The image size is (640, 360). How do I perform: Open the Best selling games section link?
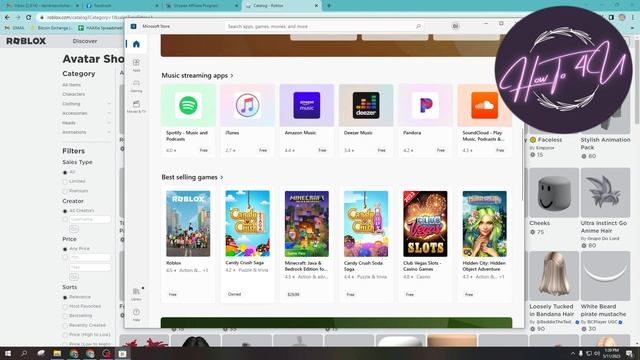(x=192, y=177)
